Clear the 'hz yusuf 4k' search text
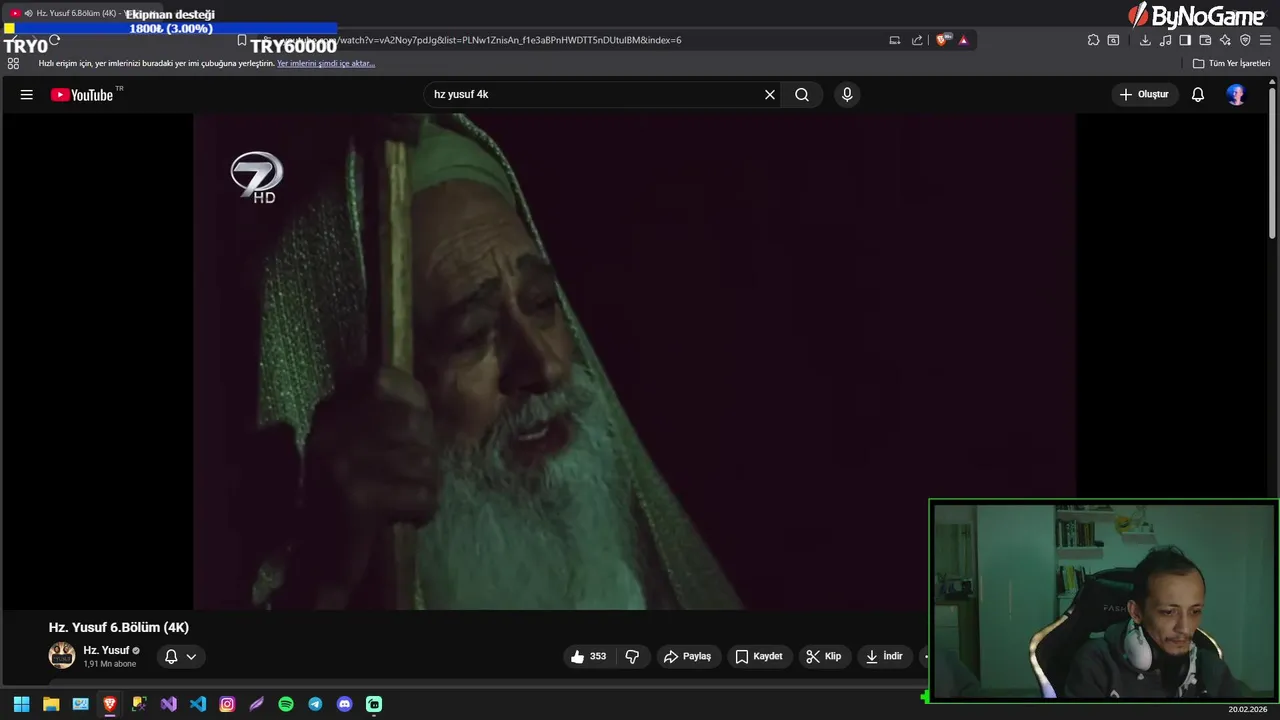The width and height of the screenshot is (1280, 720). pos(770,94)
